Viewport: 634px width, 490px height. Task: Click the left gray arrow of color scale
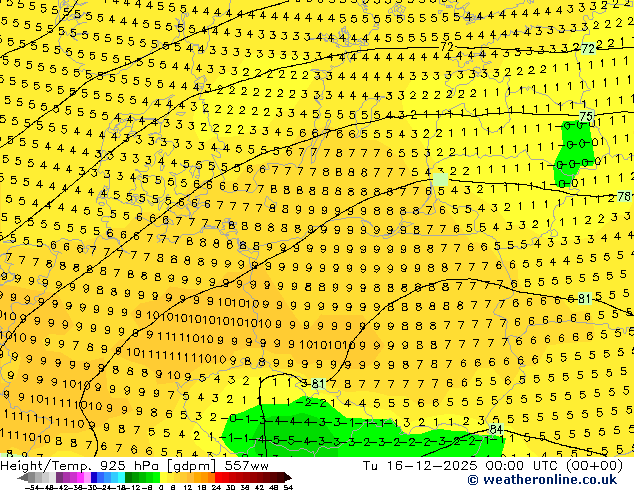[x=23, y=477]
